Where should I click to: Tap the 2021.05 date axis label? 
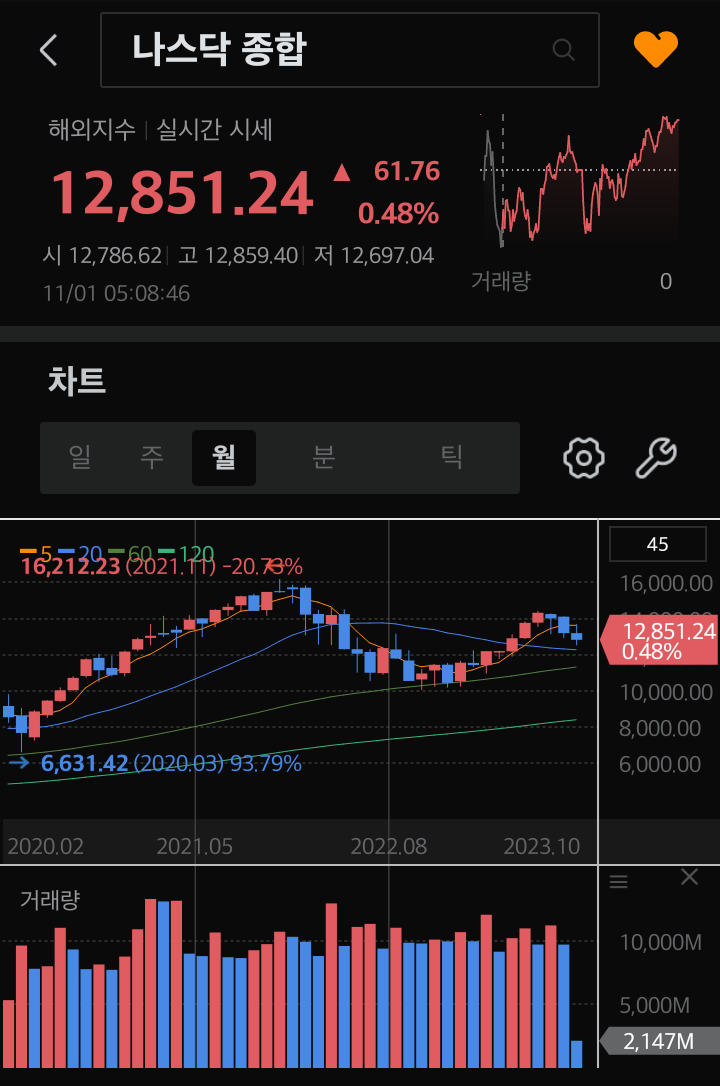tap(195, 846)
